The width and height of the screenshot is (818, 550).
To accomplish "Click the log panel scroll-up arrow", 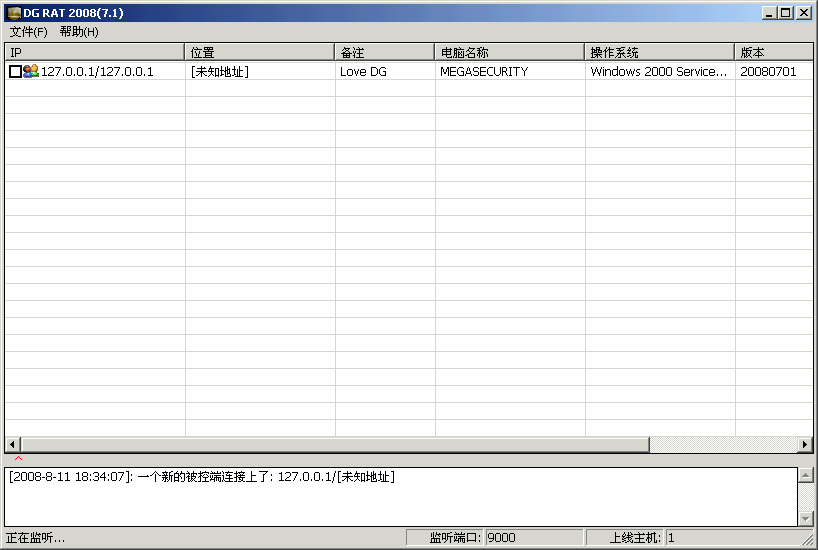I will pyautogui.click(x=805, y=475).
